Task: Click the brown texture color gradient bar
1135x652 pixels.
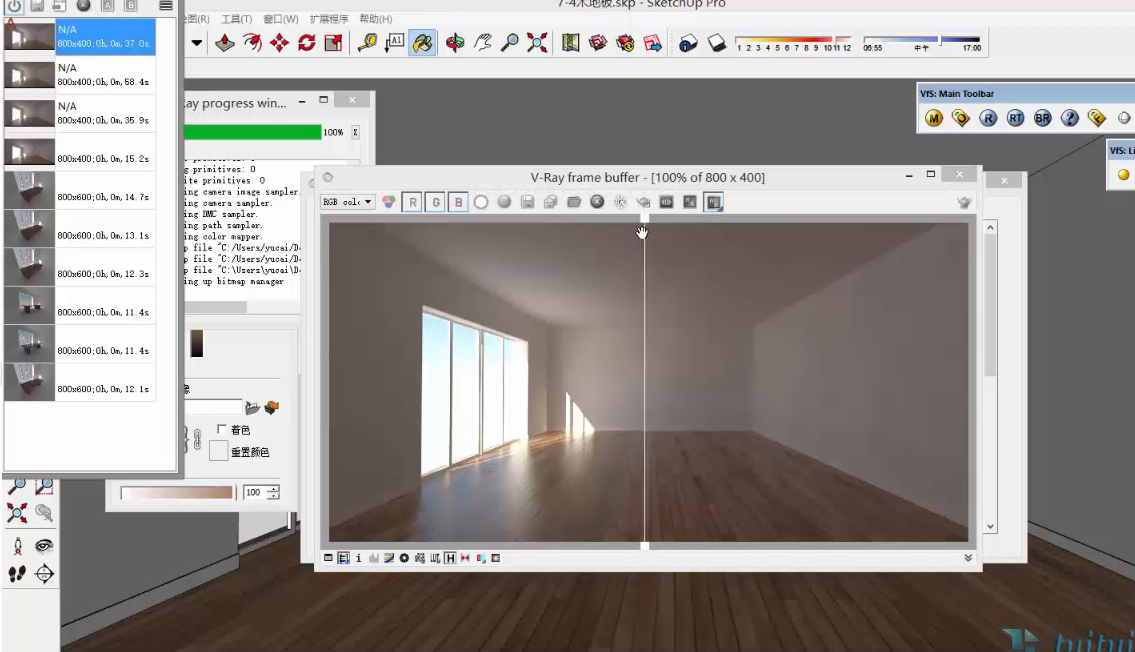Action: click(x=176, y=492)
